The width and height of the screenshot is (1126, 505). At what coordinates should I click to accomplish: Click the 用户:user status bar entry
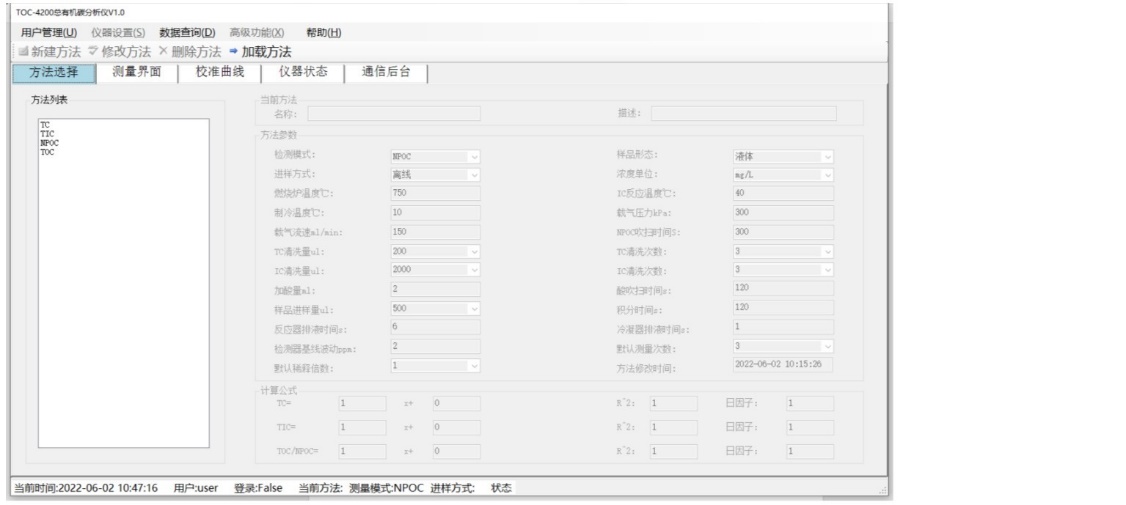point(195,488)
